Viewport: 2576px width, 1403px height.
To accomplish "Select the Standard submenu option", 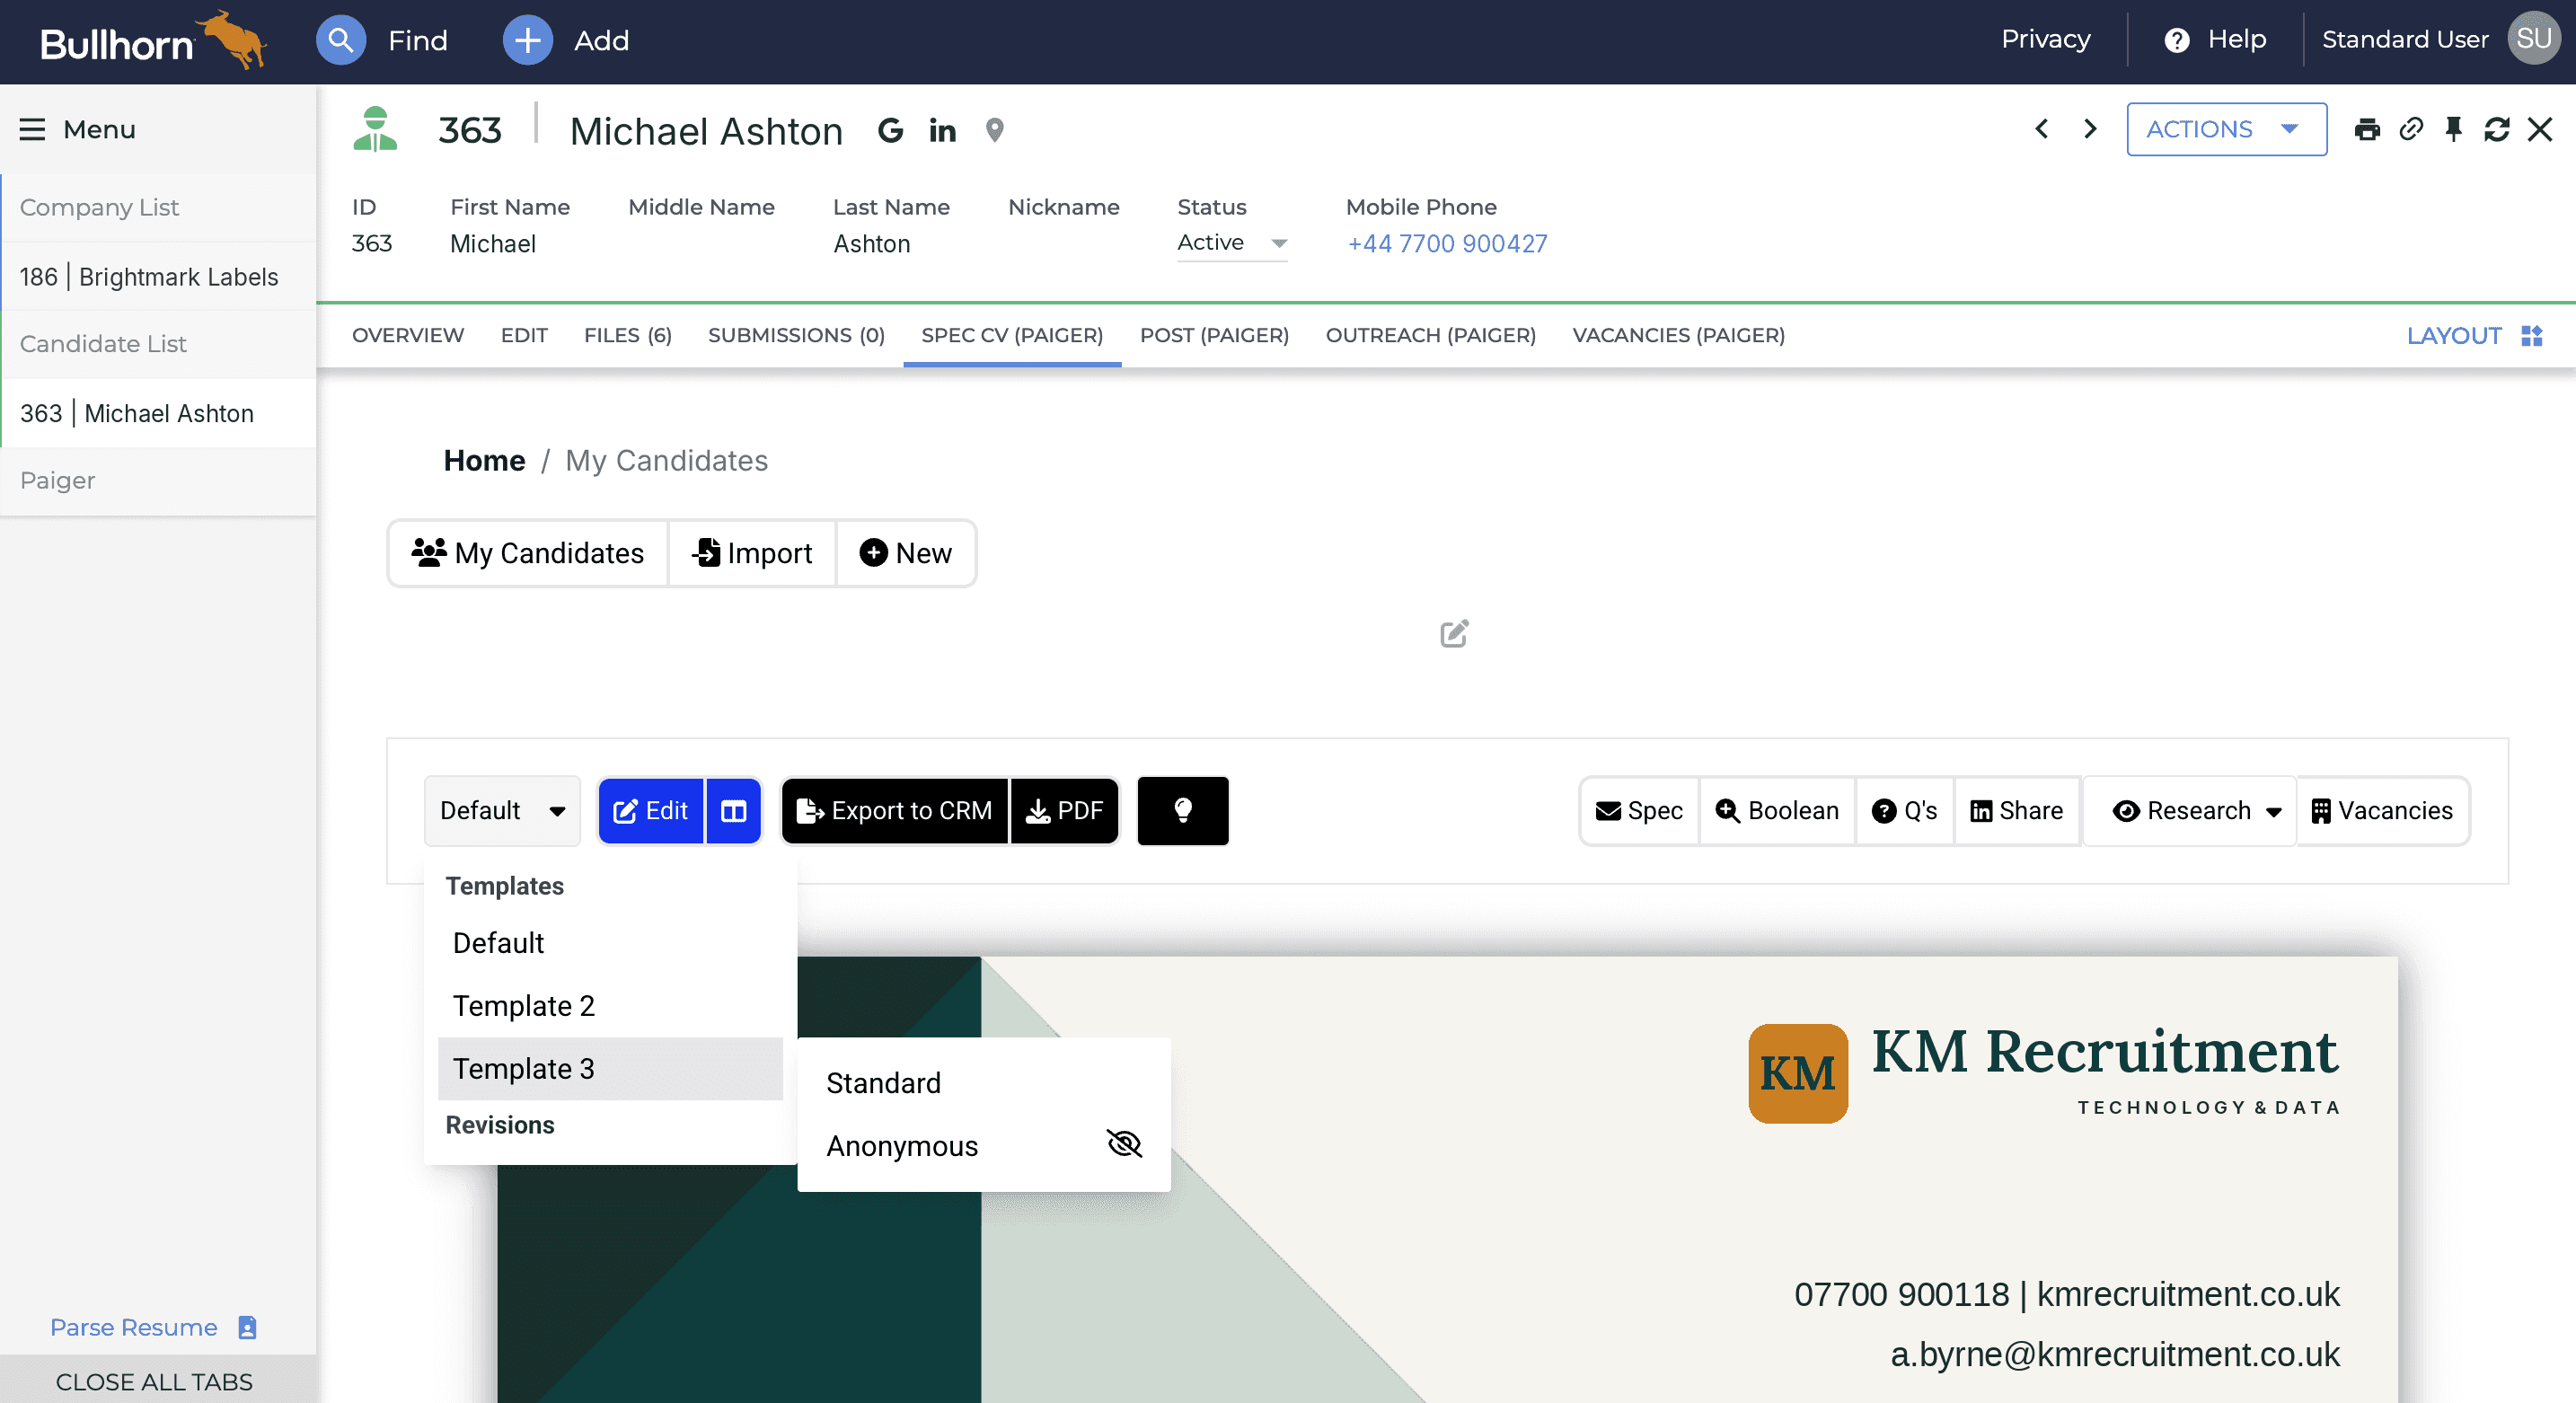I will pos(984,1083).
